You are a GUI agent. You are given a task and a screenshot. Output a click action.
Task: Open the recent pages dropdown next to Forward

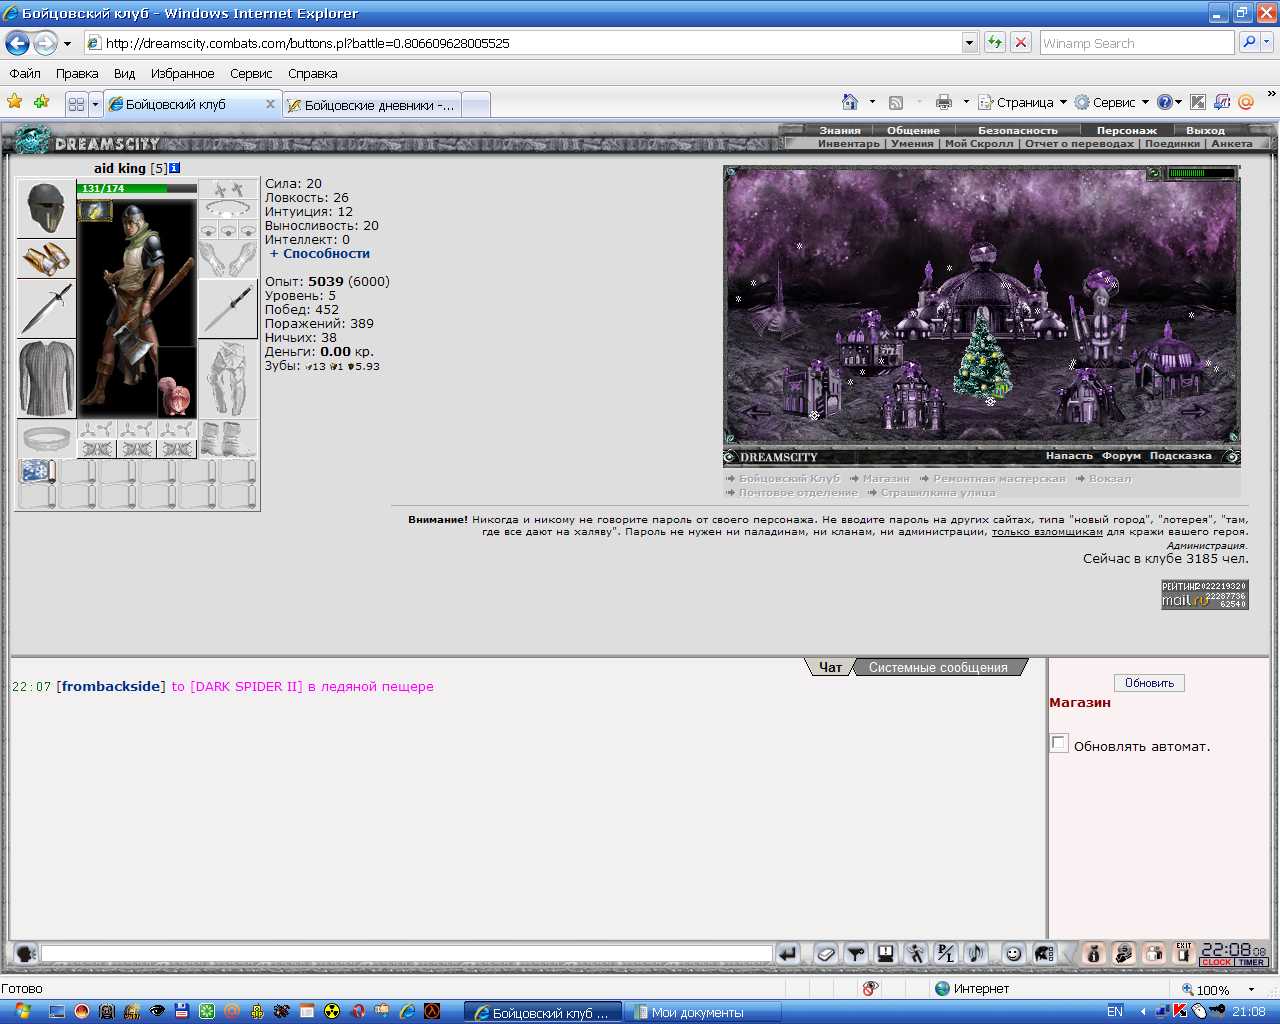(x=67, y=43)
